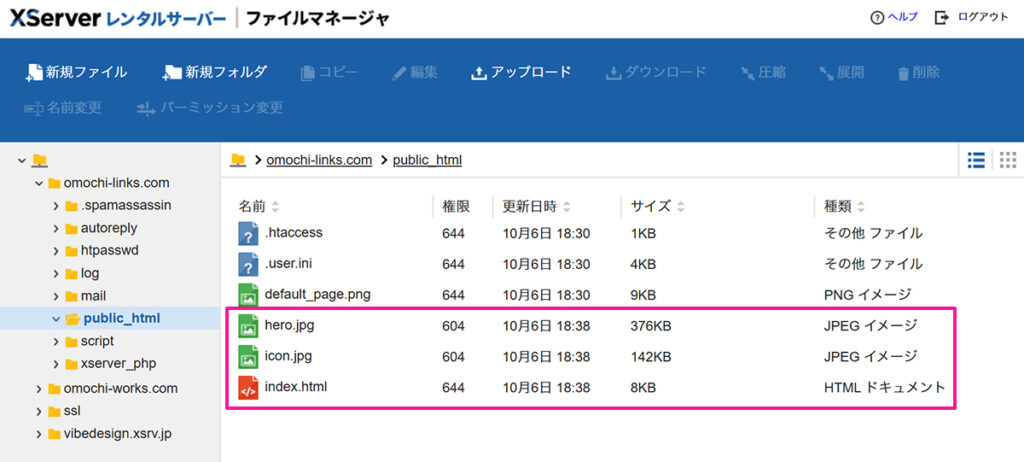Click the Upload toolbar icon
1024x462 pixels.
tap(478, 72)
